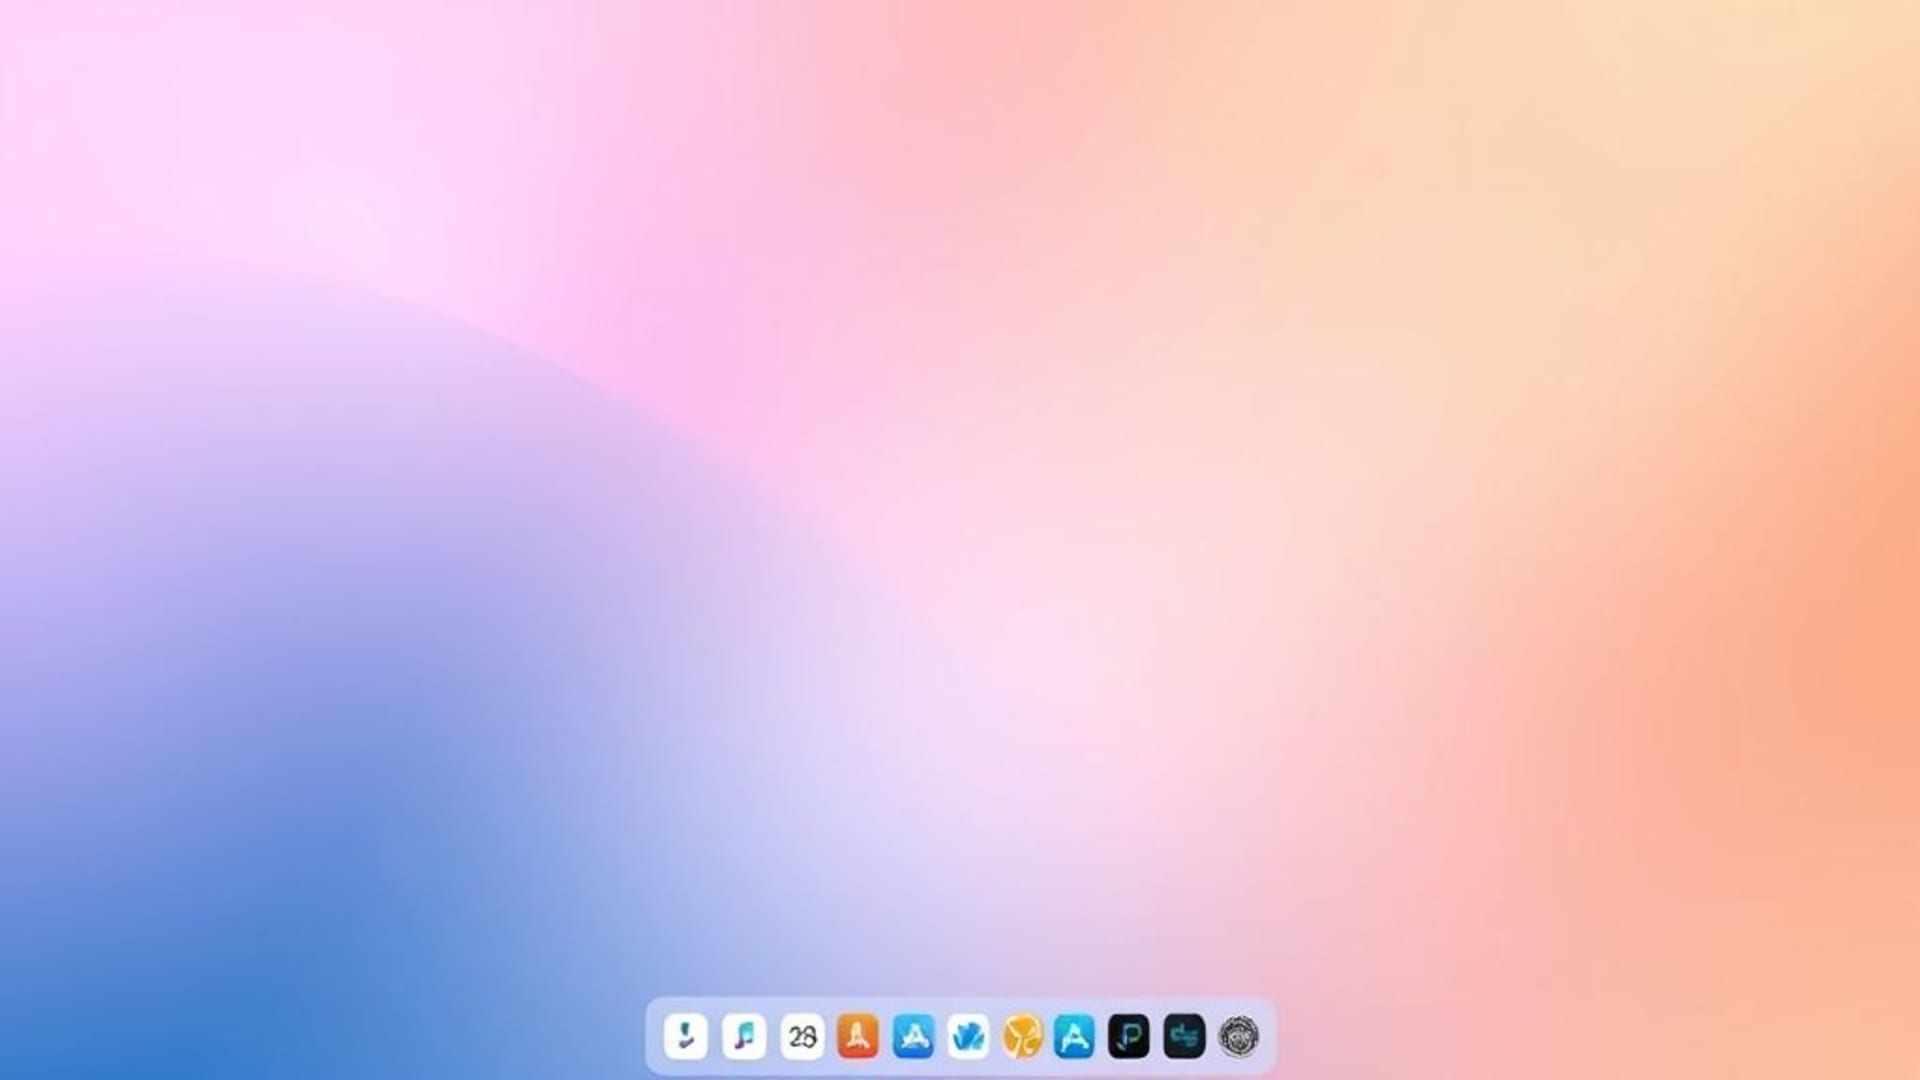
Task: Click empty dock space left of first icon
Action: (654, 1036)
